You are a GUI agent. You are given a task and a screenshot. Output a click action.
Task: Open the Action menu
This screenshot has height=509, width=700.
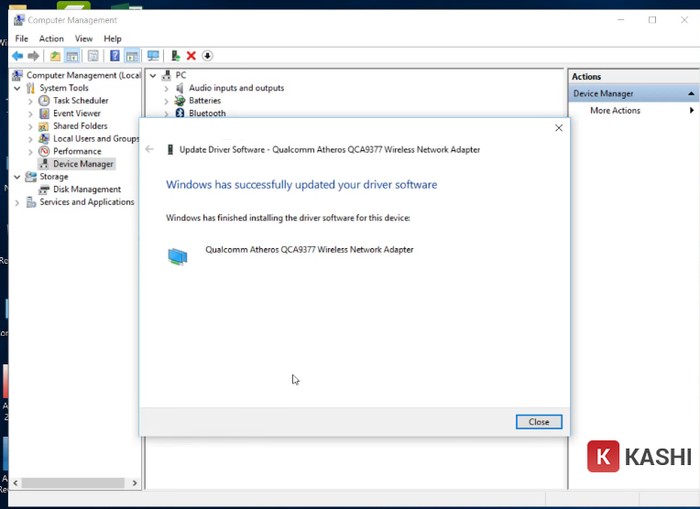click(x=51, y=38)
